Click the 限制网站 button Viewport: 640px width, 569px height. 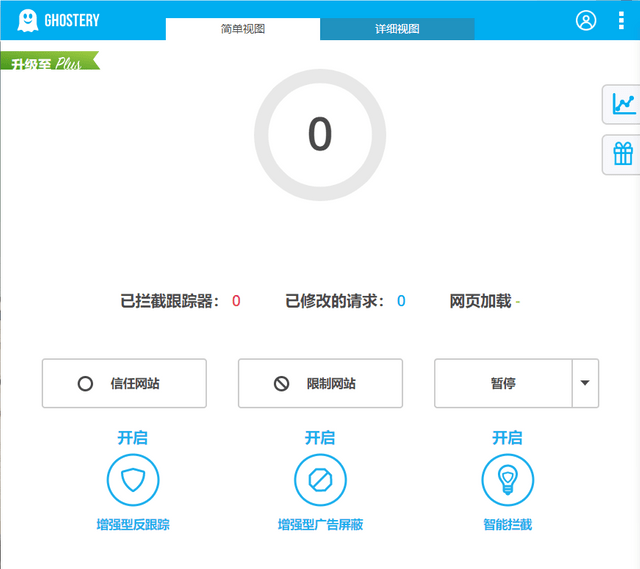click(x=320, y=383)
